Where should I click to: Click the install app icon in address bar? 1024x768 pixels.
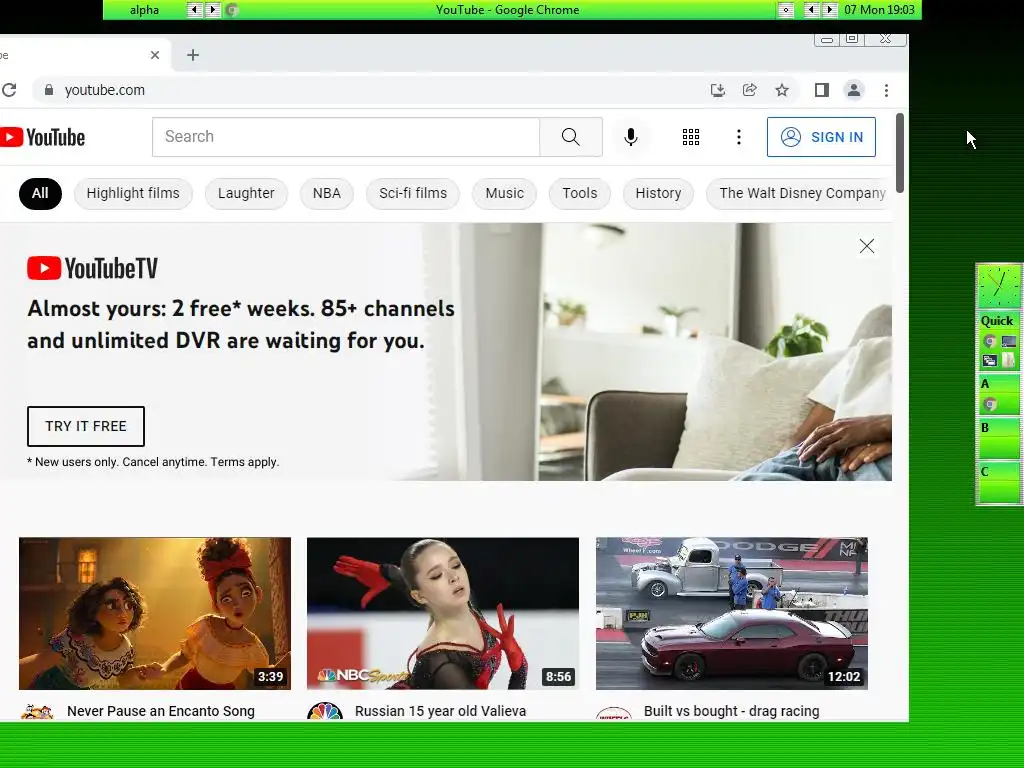[x=718, y=90]
